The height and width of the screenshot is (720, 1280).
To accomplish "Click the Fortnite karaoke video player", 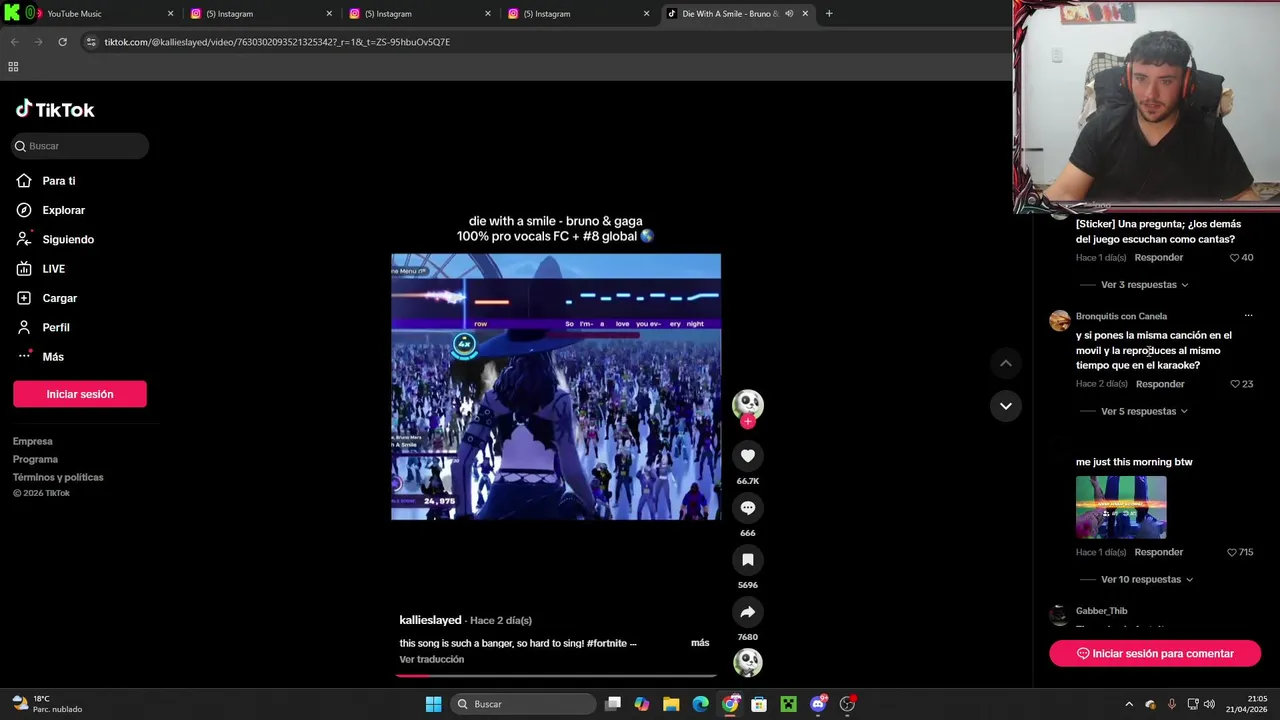I will coord(556,387).
